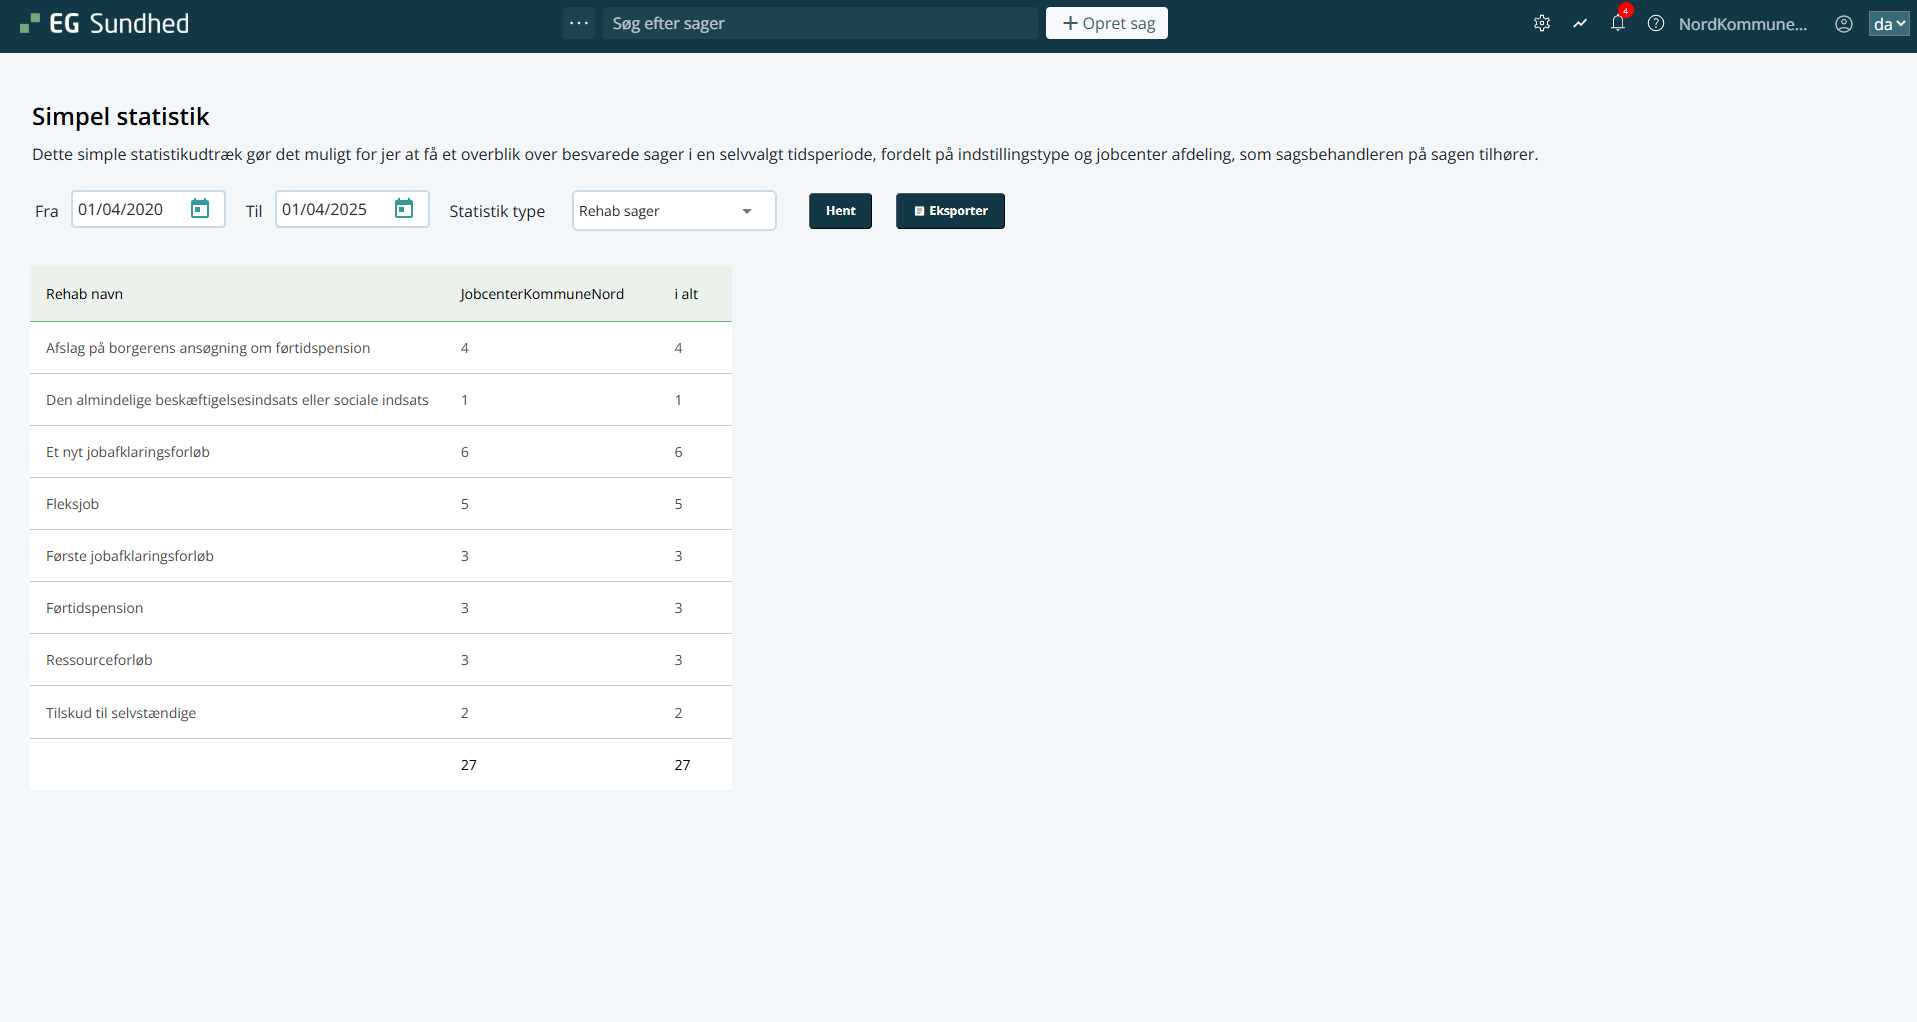Expand the Statistik type dropdown
This screenshot has width=1917, height=1022.
673,211
